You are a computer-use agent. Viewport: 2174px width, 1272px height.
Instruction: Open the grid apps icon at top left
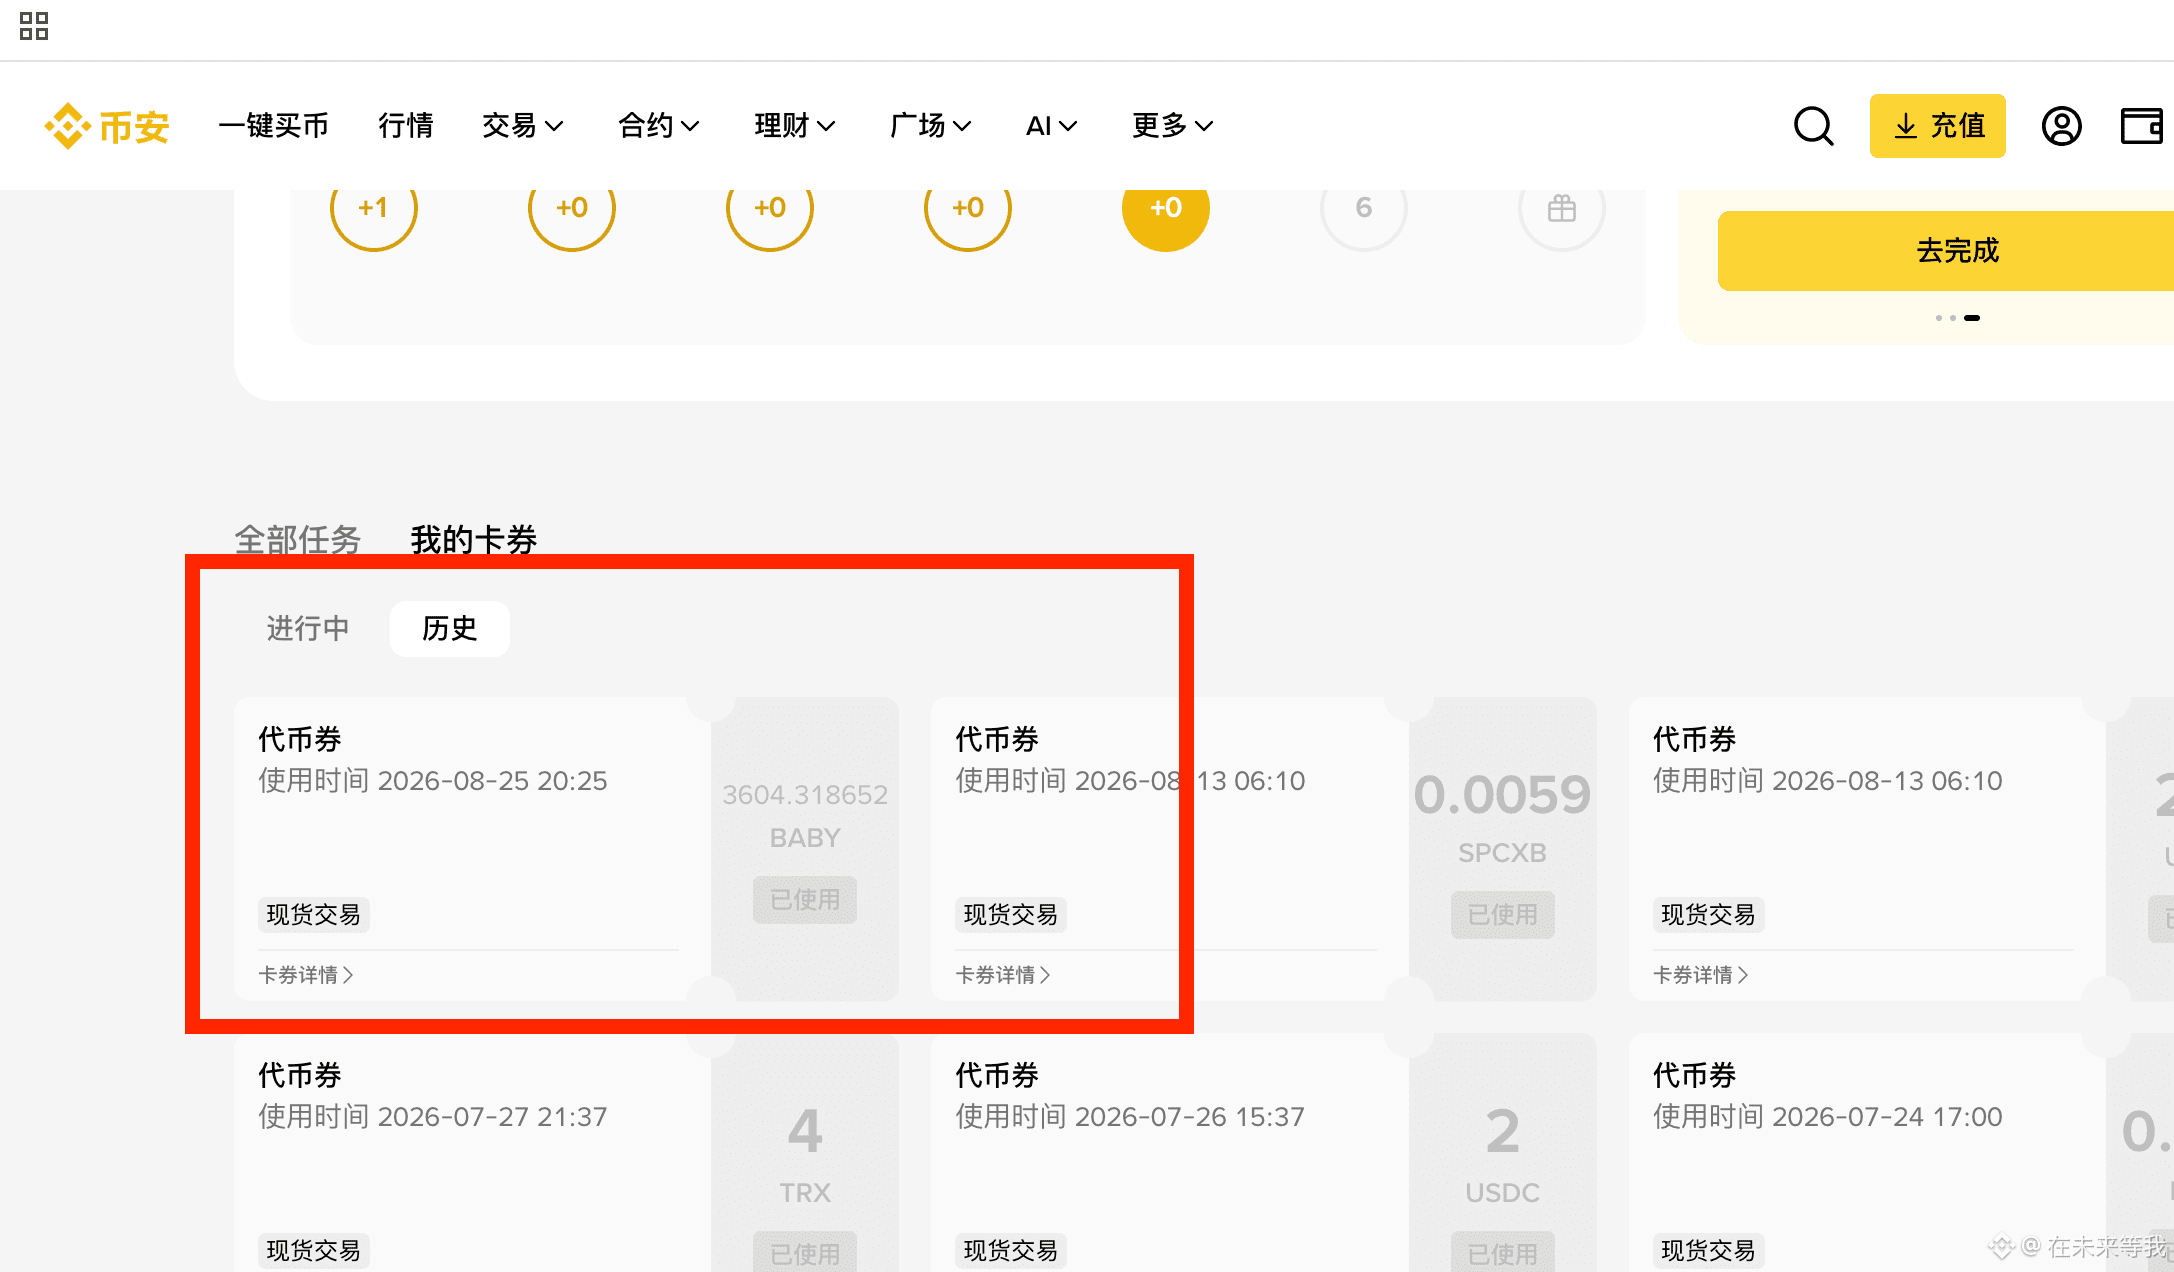(x=34, y=26)
